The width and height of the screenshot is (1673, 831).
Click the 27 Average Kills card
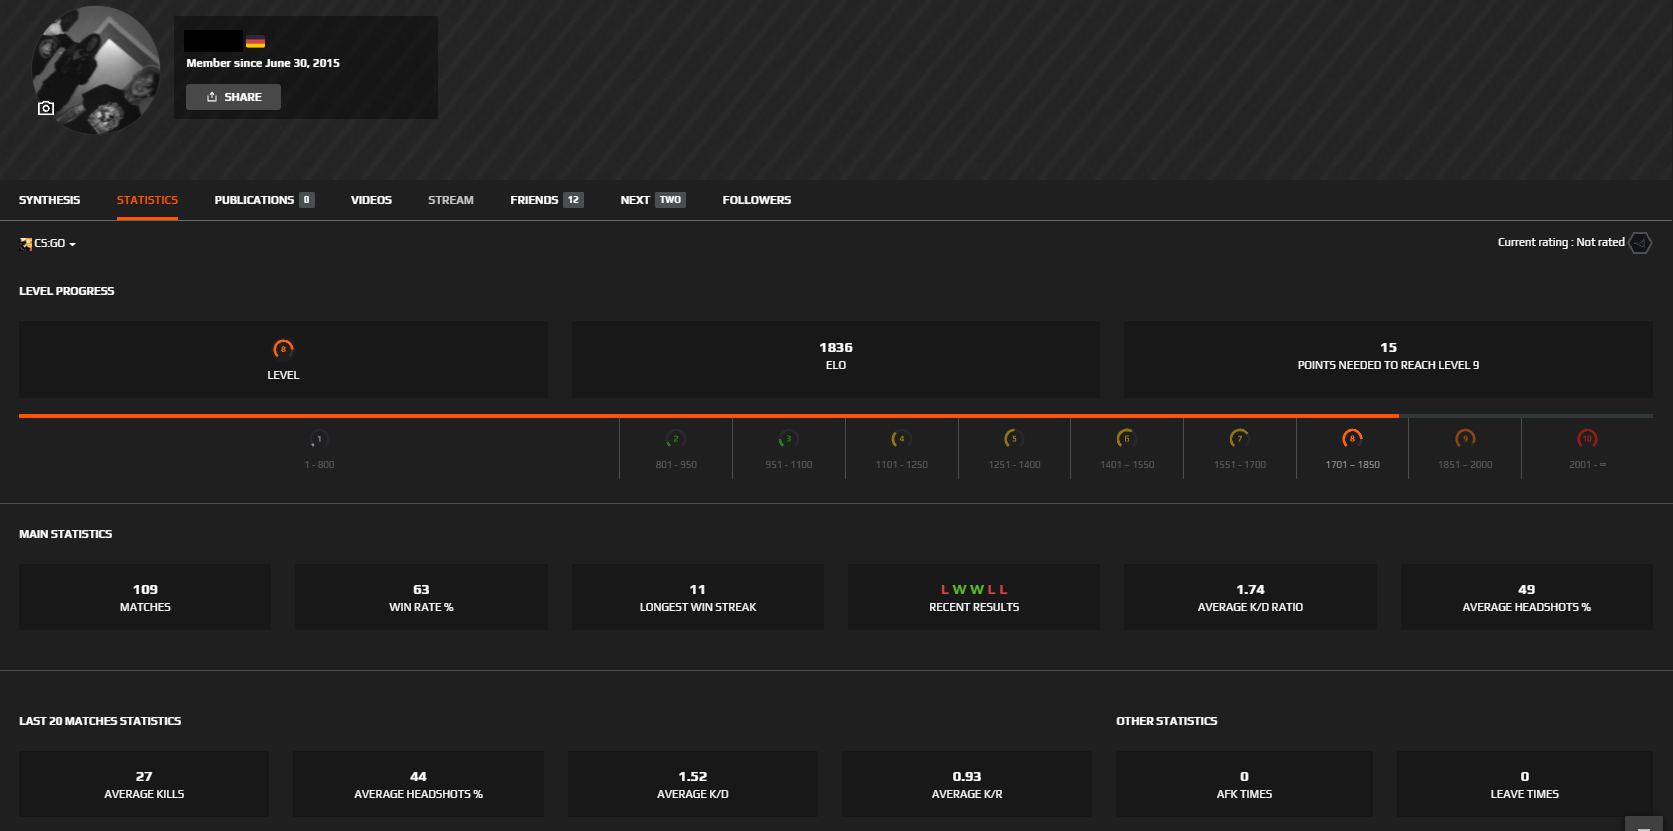coord(144,784)
